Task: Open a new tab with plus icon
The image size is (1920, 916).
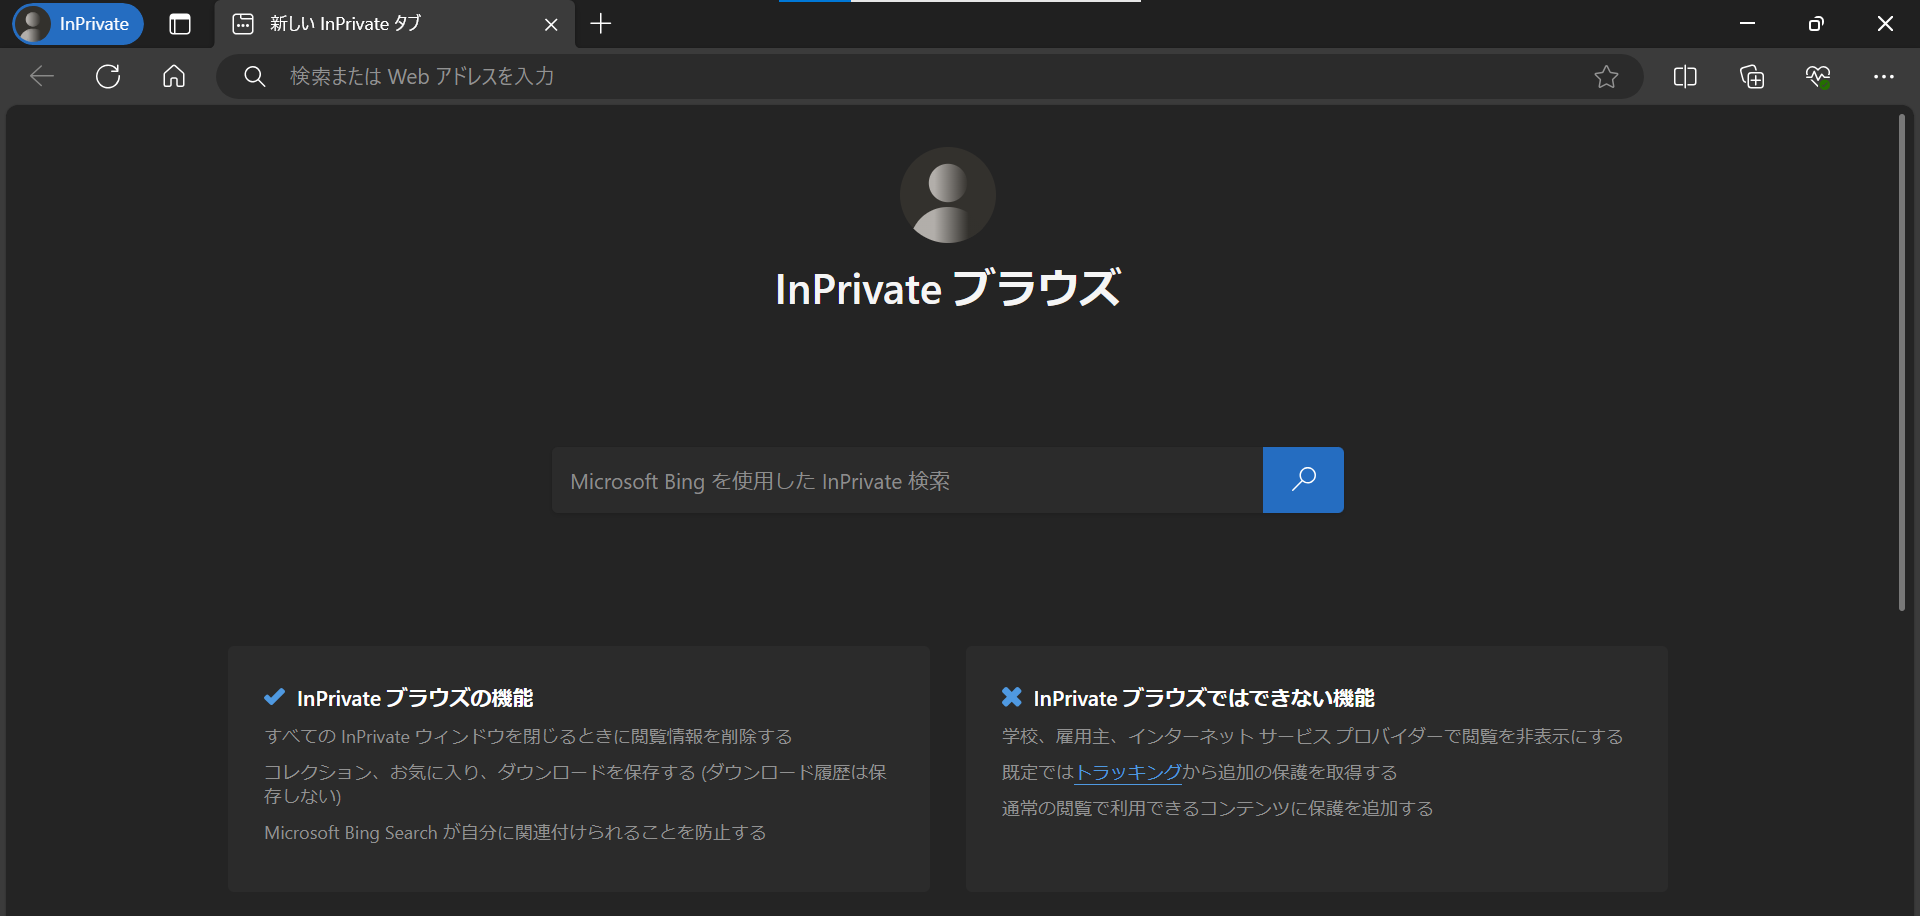Action: (x=600, y=24)
